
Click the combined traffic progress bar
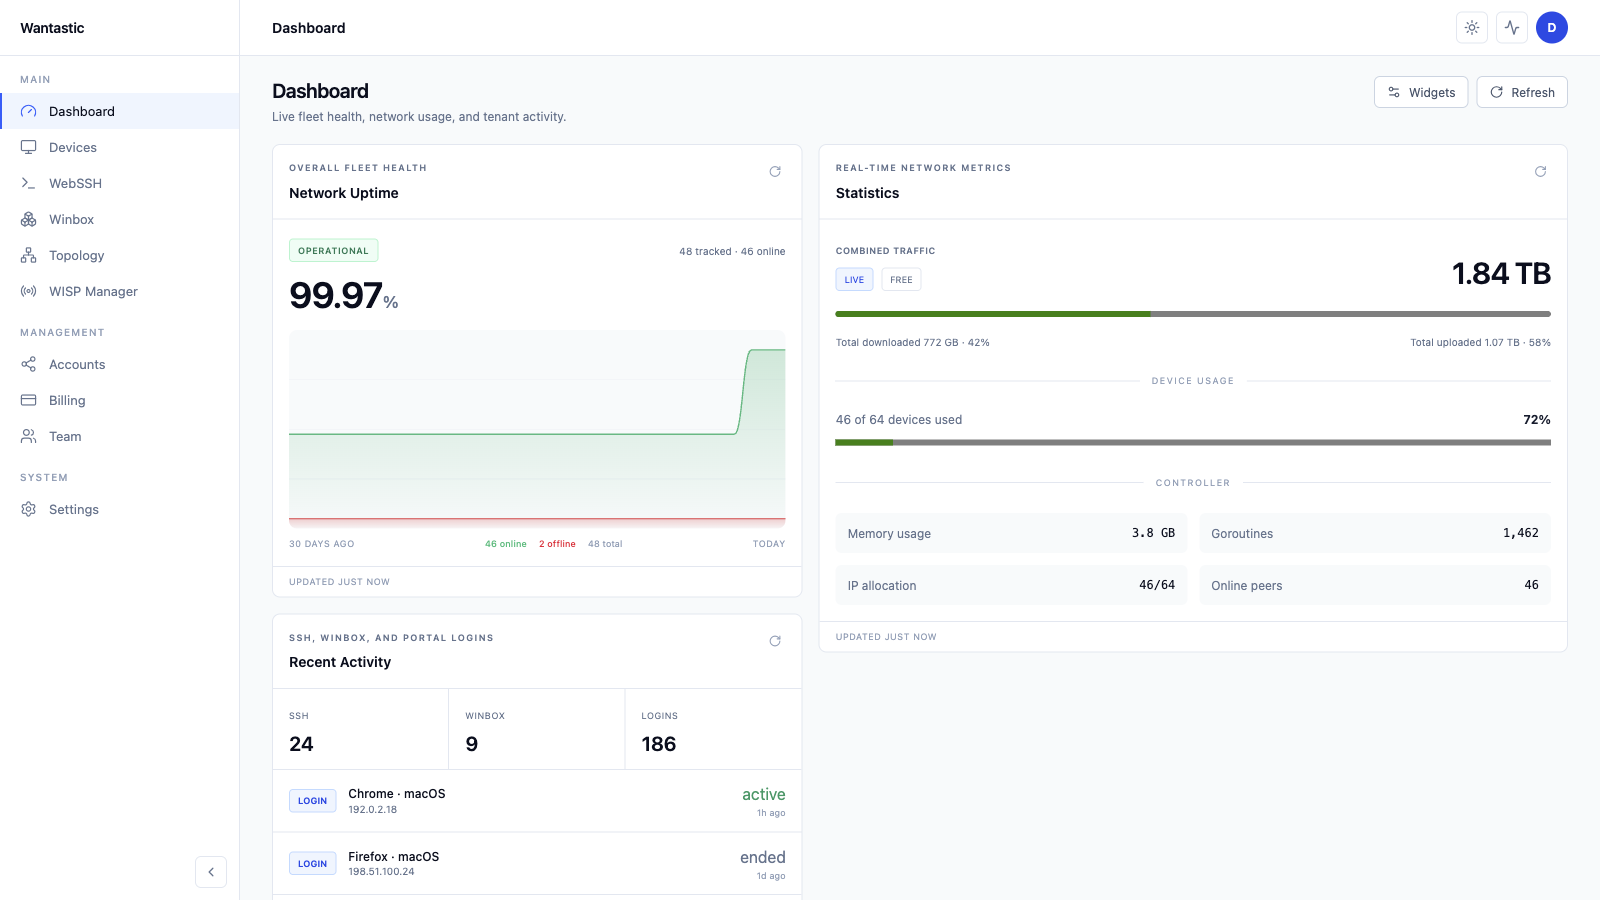click(x=1193, y=314)
